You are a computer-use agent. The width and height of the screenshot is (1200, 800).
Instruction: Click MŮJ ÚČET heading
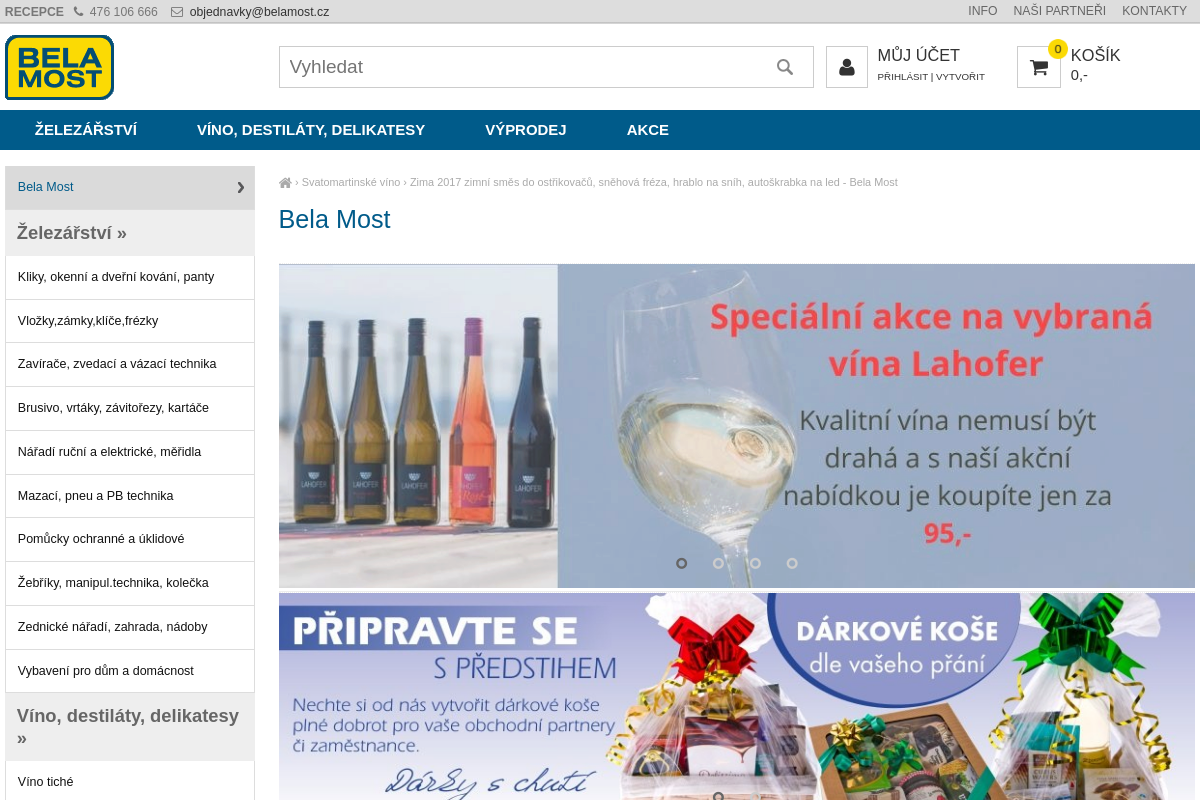(918, 56)
